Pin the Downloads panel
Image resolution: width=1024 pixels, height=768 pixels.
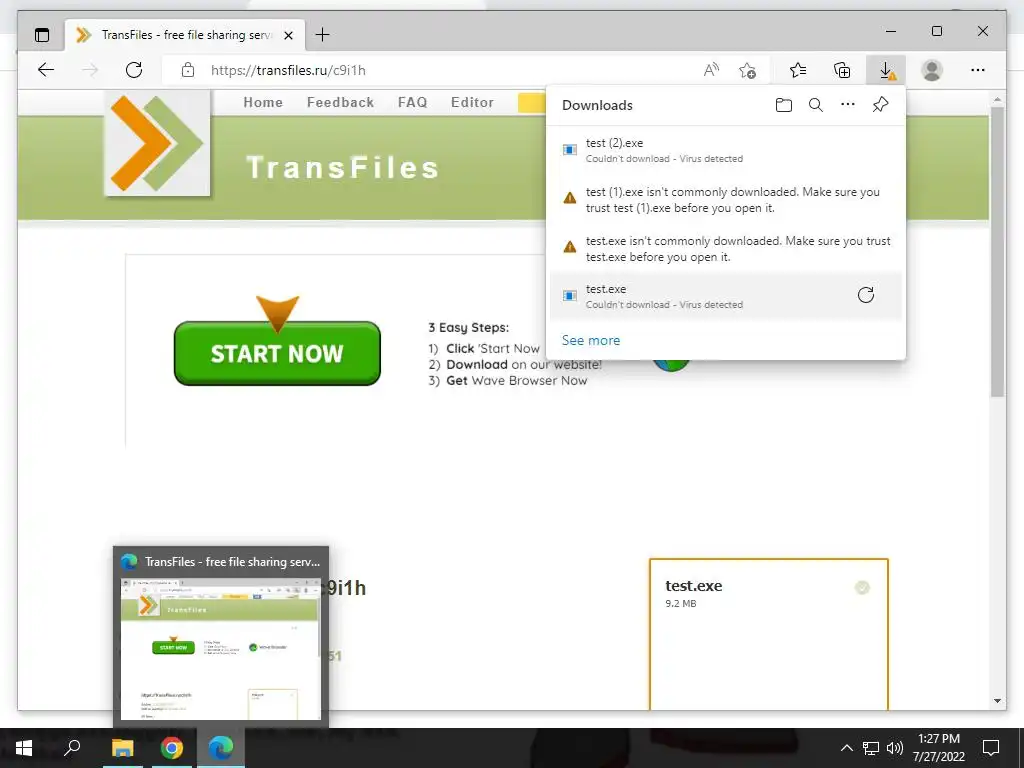880,104
